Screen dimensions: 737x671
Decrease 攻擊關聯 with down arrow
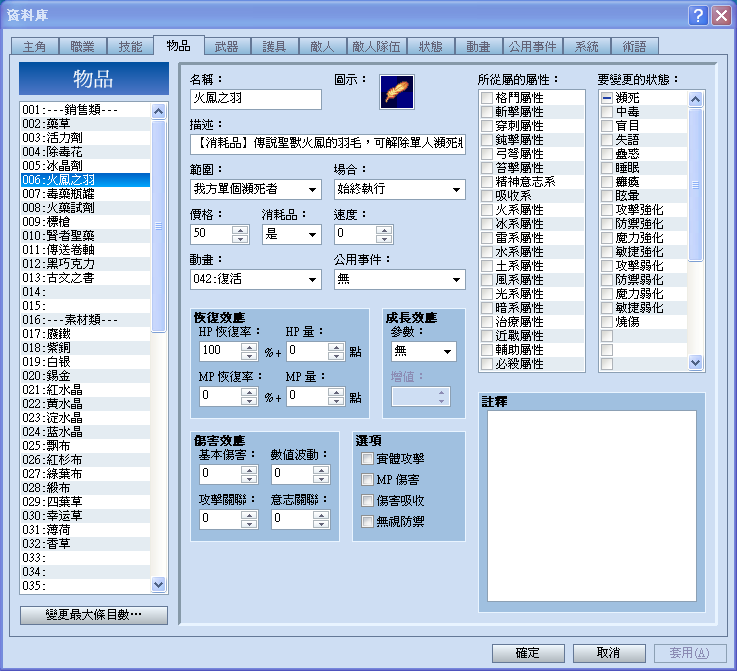click(x=249, y=525)
